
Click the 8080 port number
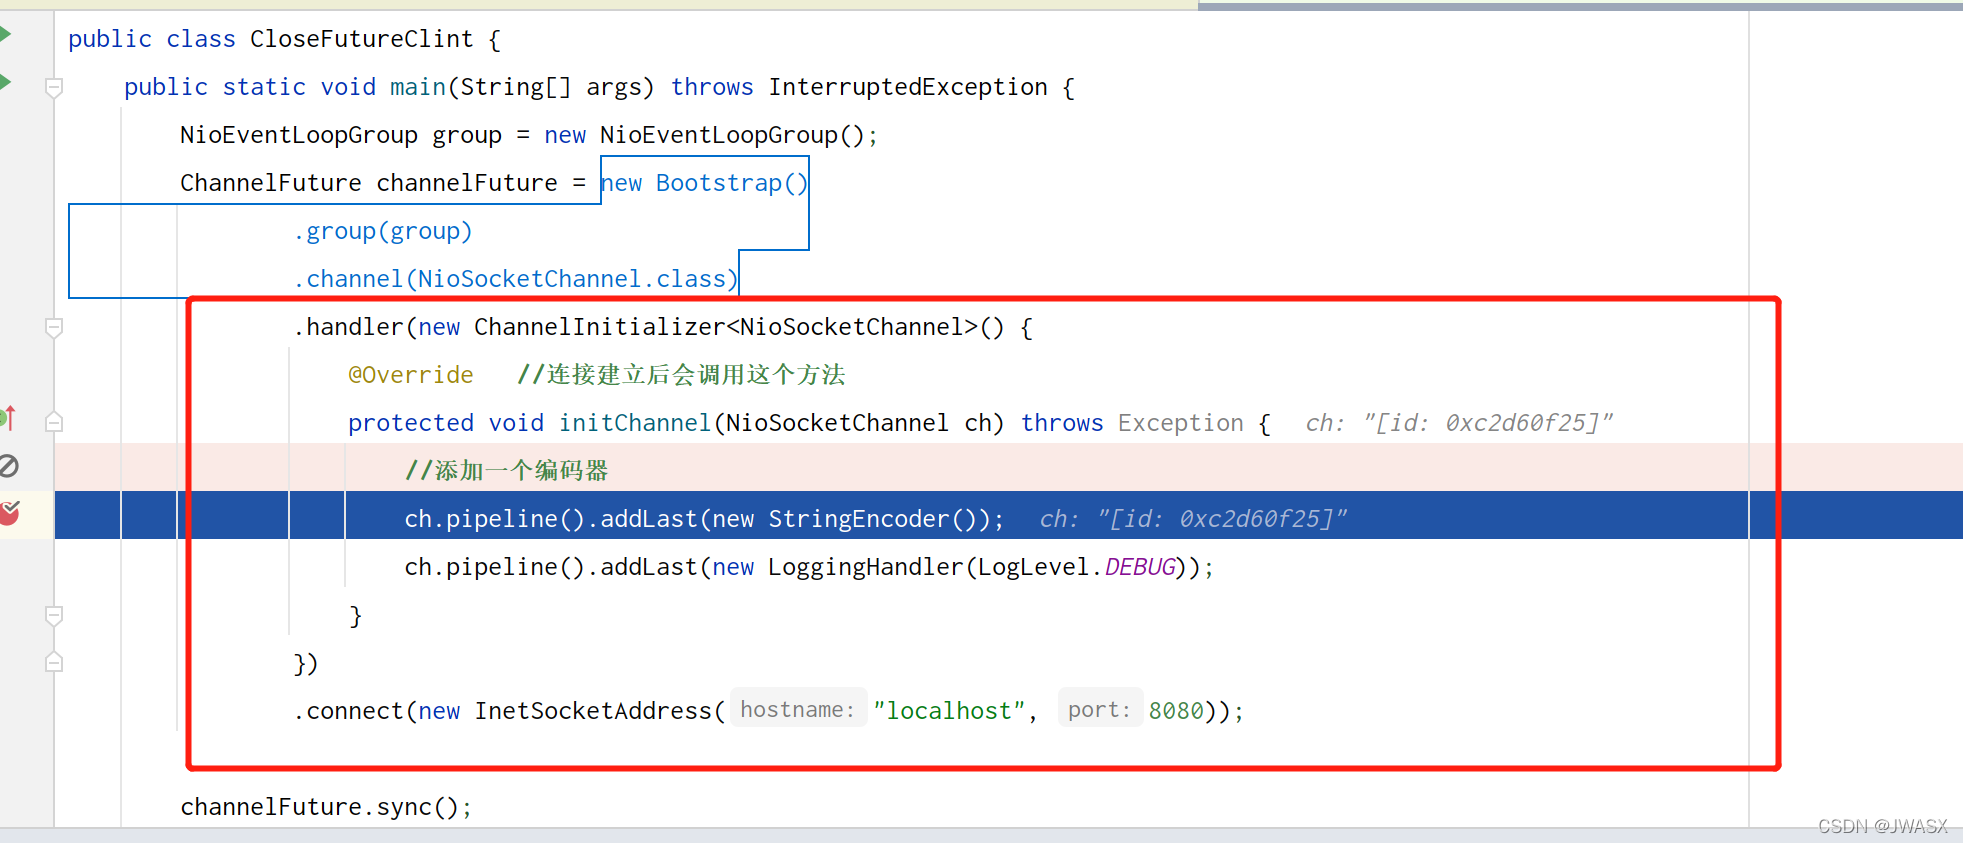coord(1176,711)
